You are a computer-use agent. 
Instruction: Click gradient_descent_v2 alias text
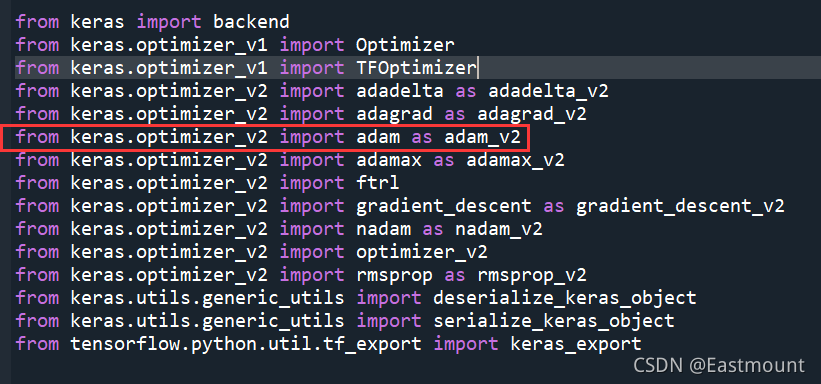click(680, 206)
